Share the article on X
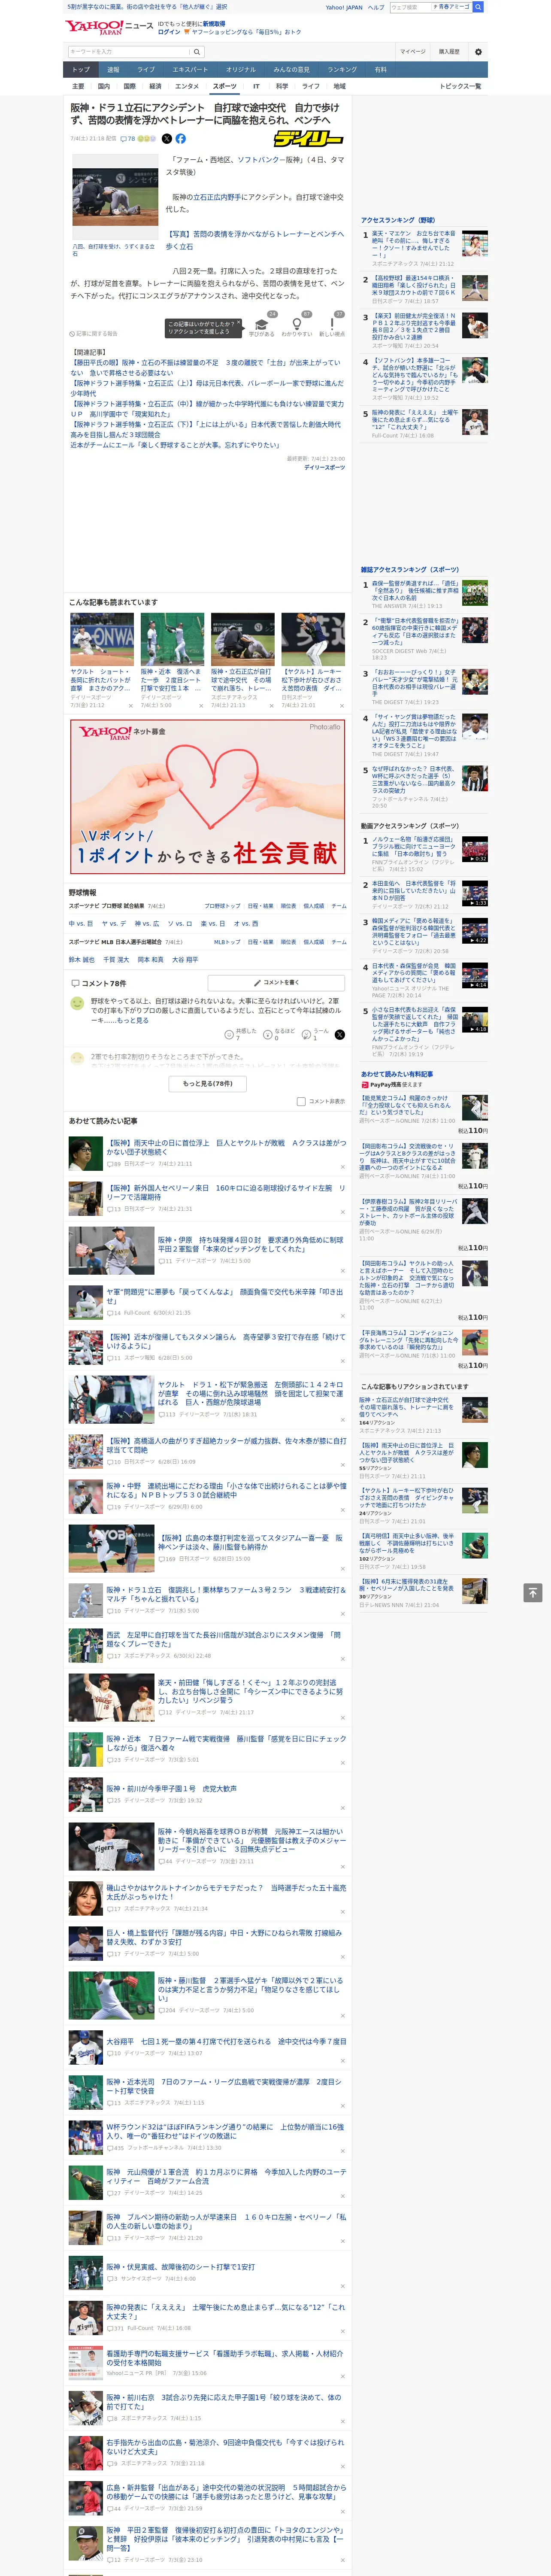Screen dimensions: 551x2576 point(167,139)
